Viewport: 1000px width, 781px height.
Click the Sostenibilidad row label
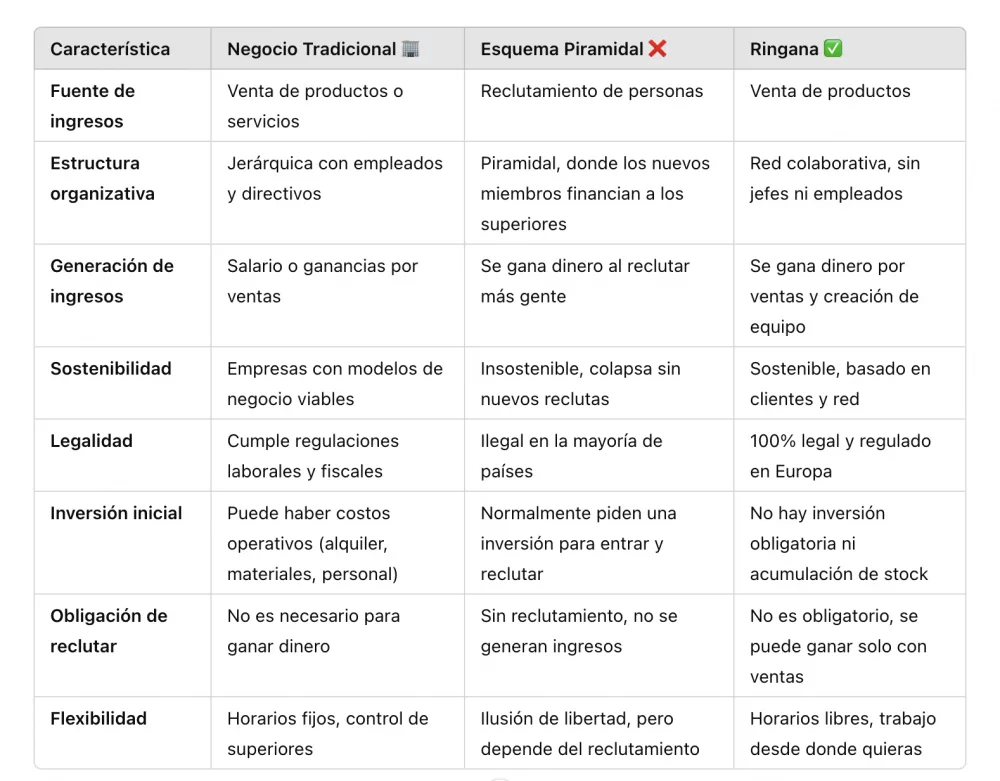pyautogui.click(x=111, y=368)
